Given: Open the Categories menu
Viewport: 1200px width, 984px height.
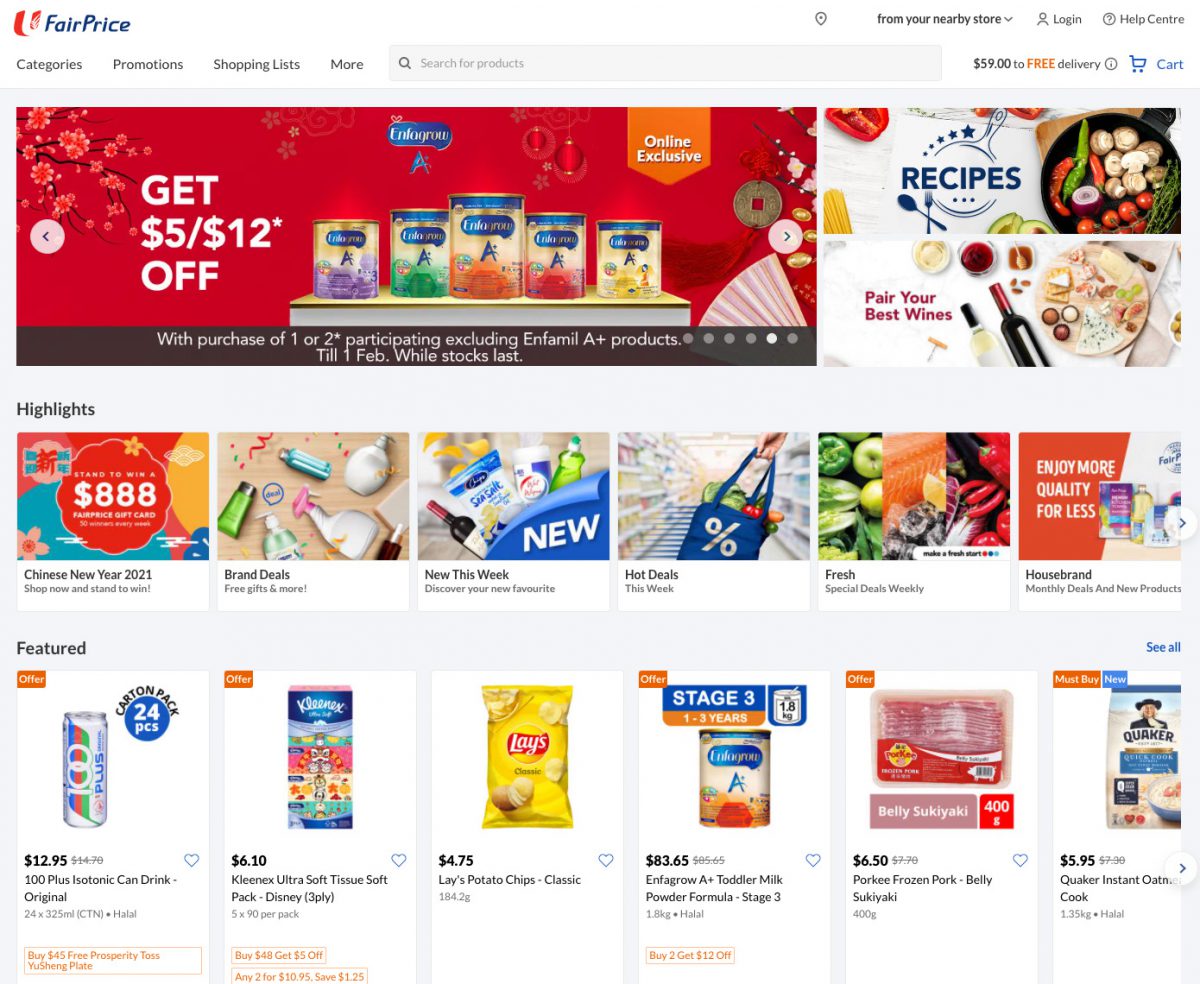Looking at the screenshot, I should (x=49, y=64).
